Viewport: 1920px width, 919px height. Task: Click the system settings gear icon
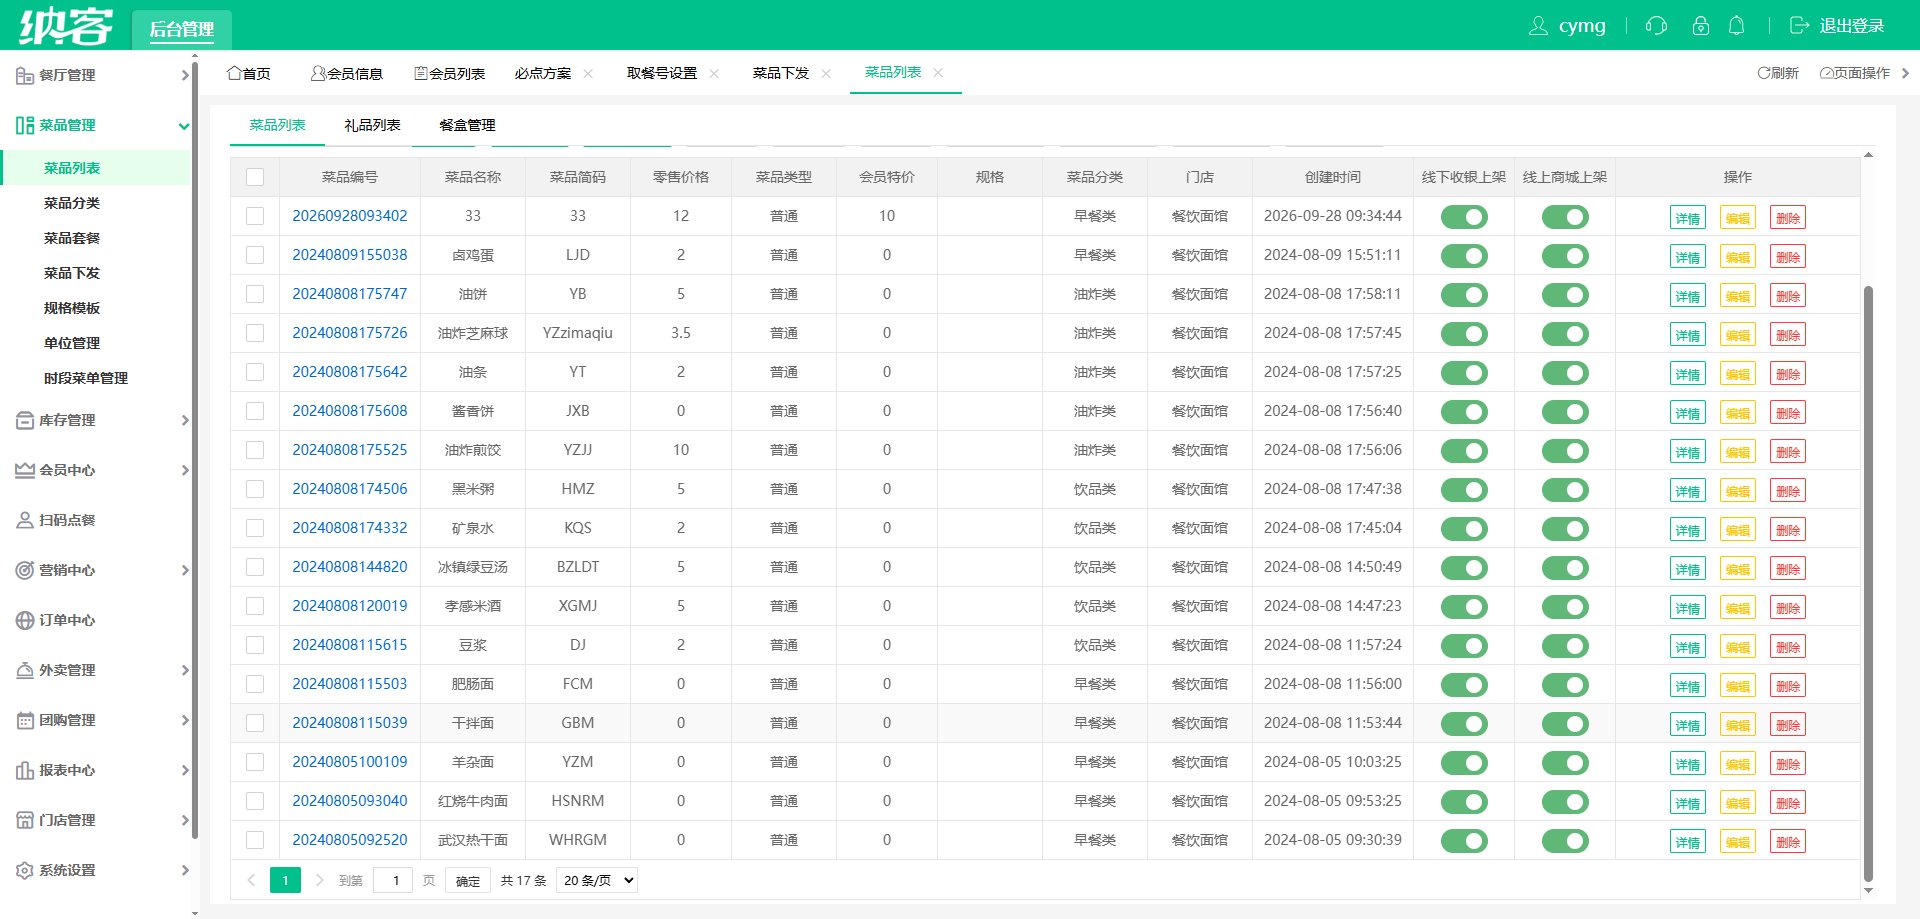25,870
